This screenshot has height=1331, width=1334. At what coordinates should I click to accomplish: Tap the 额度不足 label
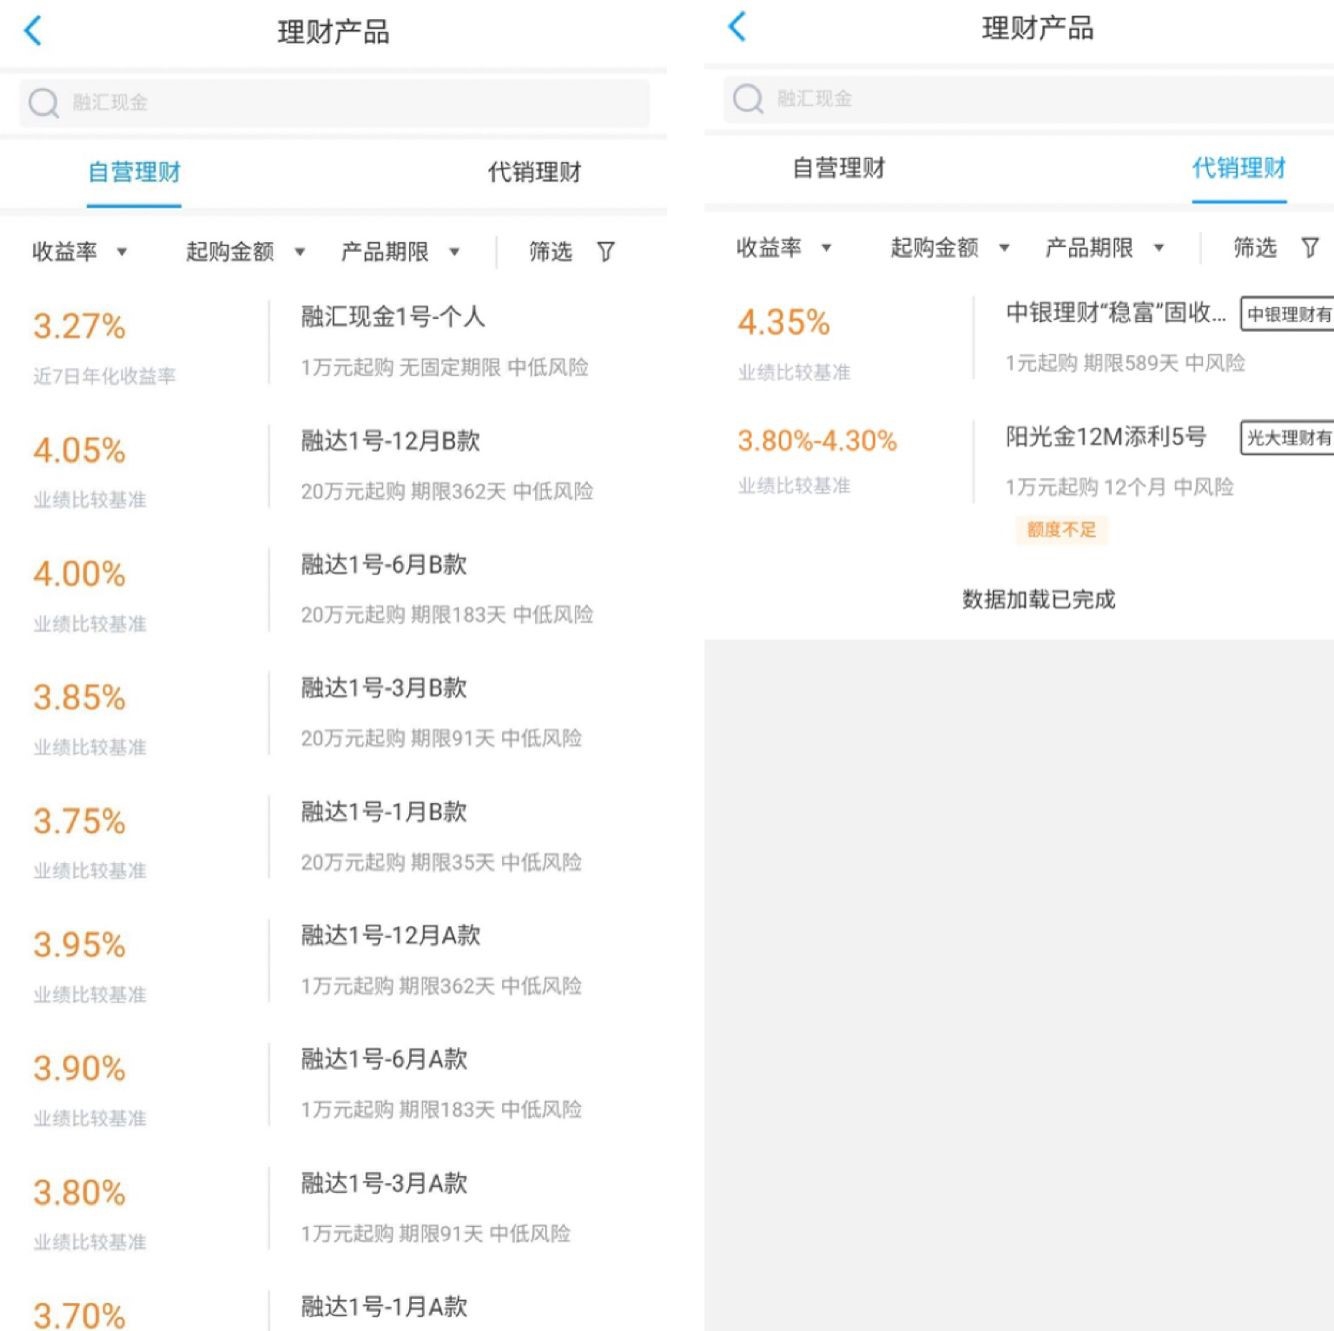(x=1061, y=530)
